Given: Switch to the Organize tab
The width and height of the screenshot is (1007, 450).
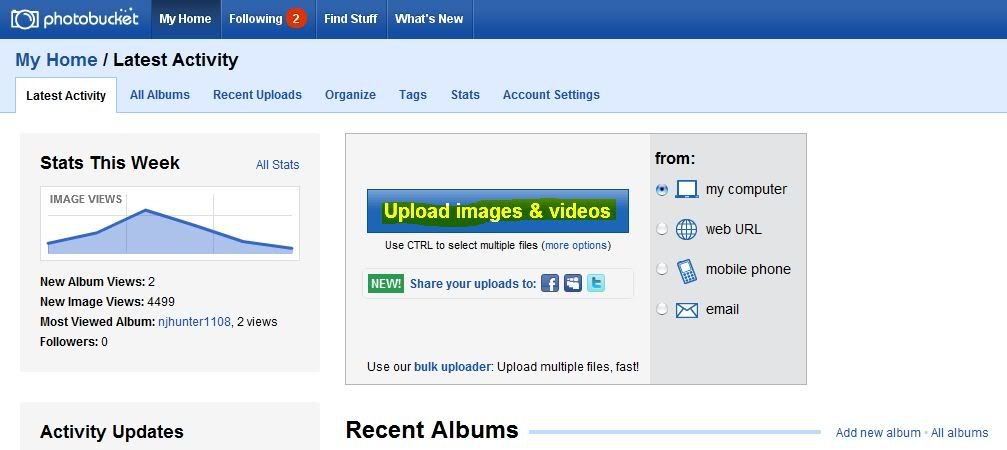Looking at the screenshot, I should coord(350,94).
